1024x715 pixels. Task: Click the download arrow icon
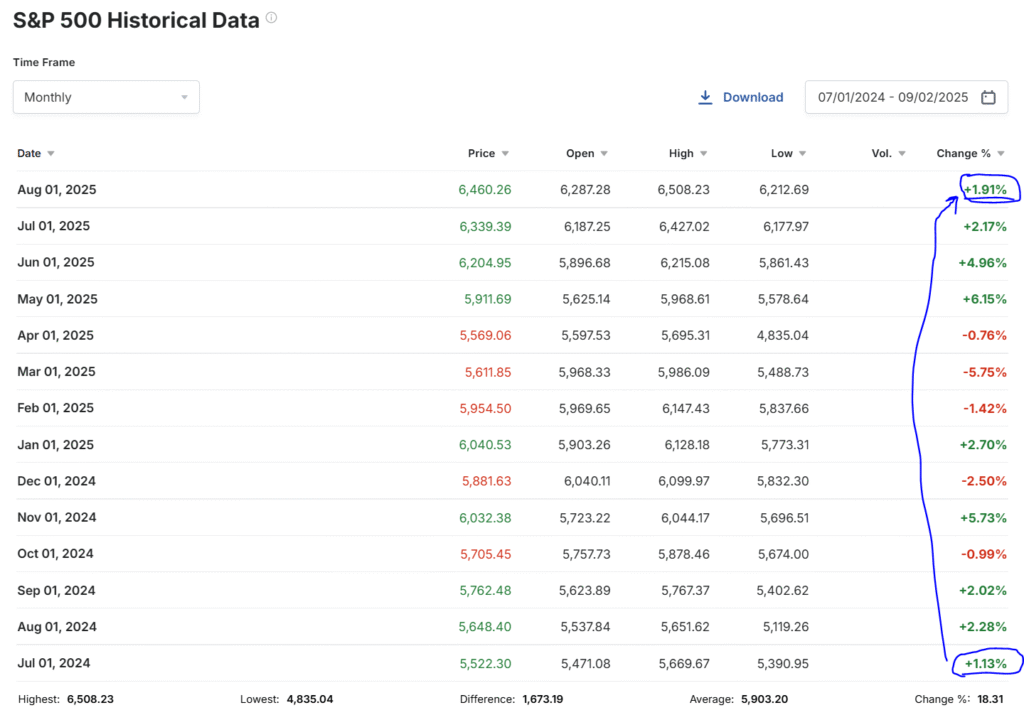[x=705, y=97]
